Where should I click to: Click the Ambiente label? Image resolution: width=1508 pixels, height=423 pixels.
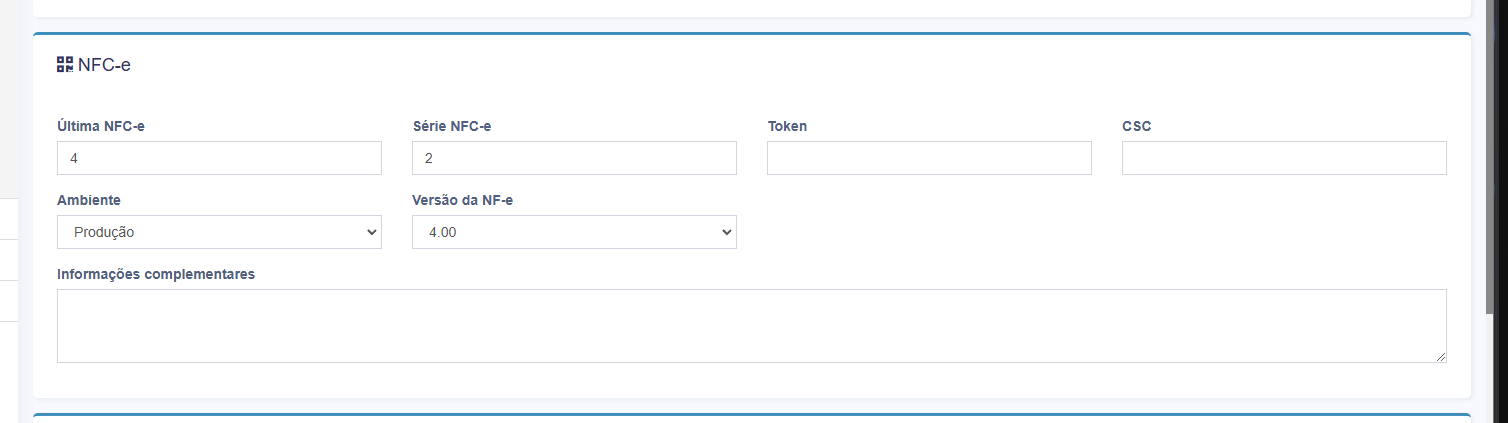click(x=89, y=200)
